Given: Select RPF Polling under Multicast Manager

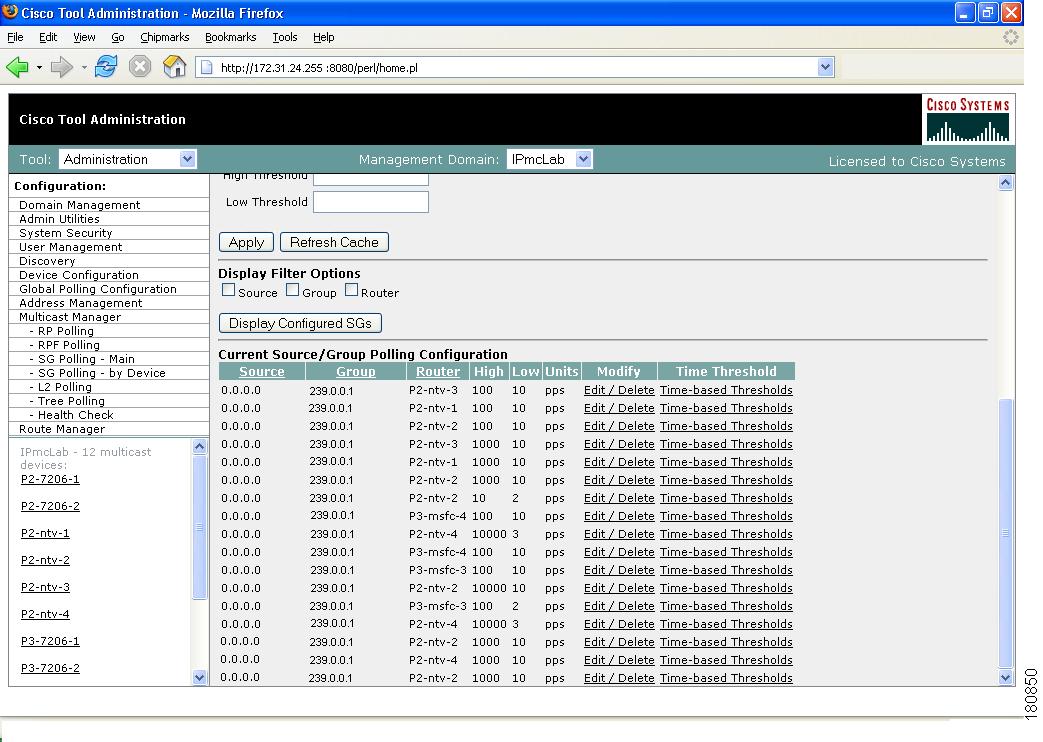Looking at the screenshot, I should pyautogui.click(x=69, y=345).
